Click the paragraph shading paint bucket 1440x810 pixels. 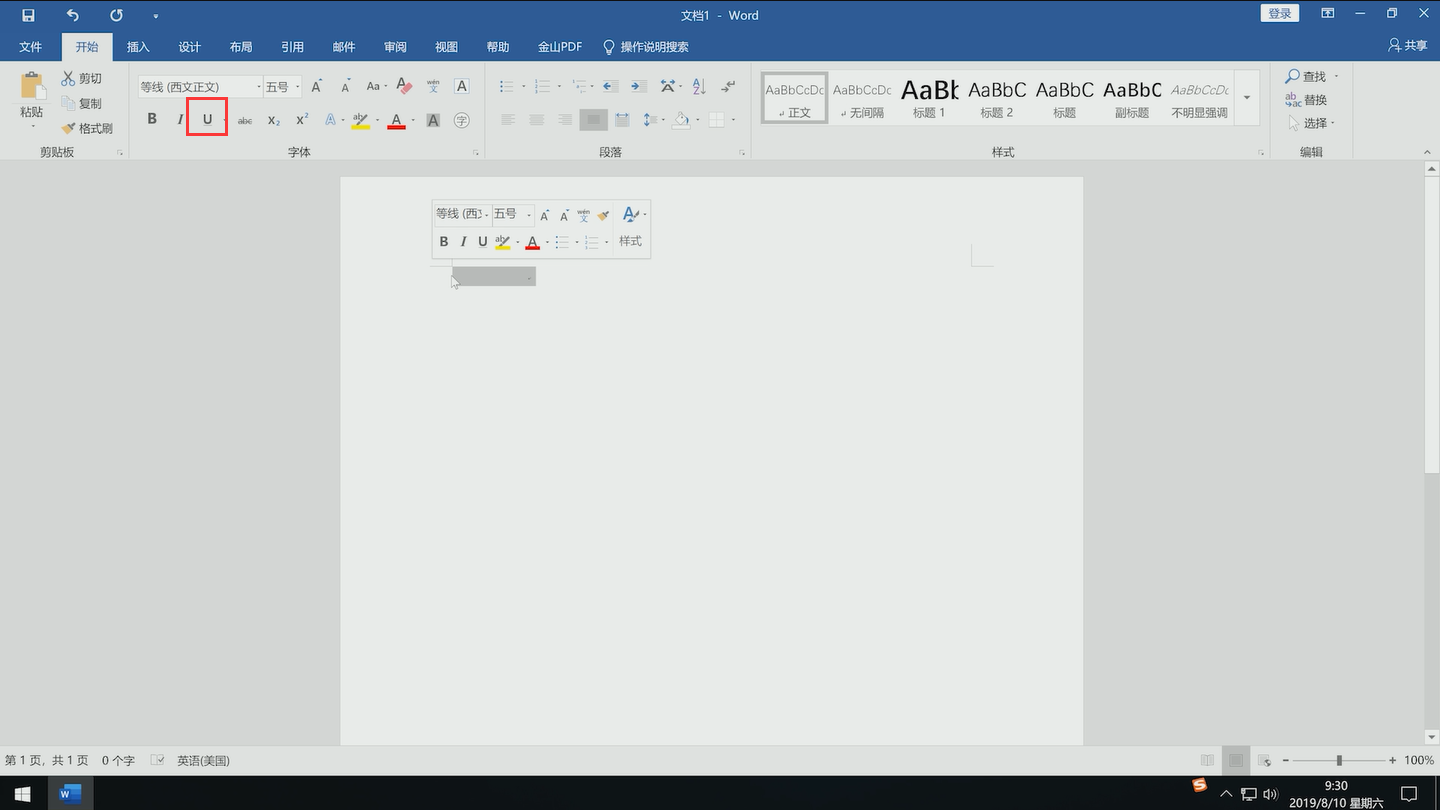(x=681, y=120)
